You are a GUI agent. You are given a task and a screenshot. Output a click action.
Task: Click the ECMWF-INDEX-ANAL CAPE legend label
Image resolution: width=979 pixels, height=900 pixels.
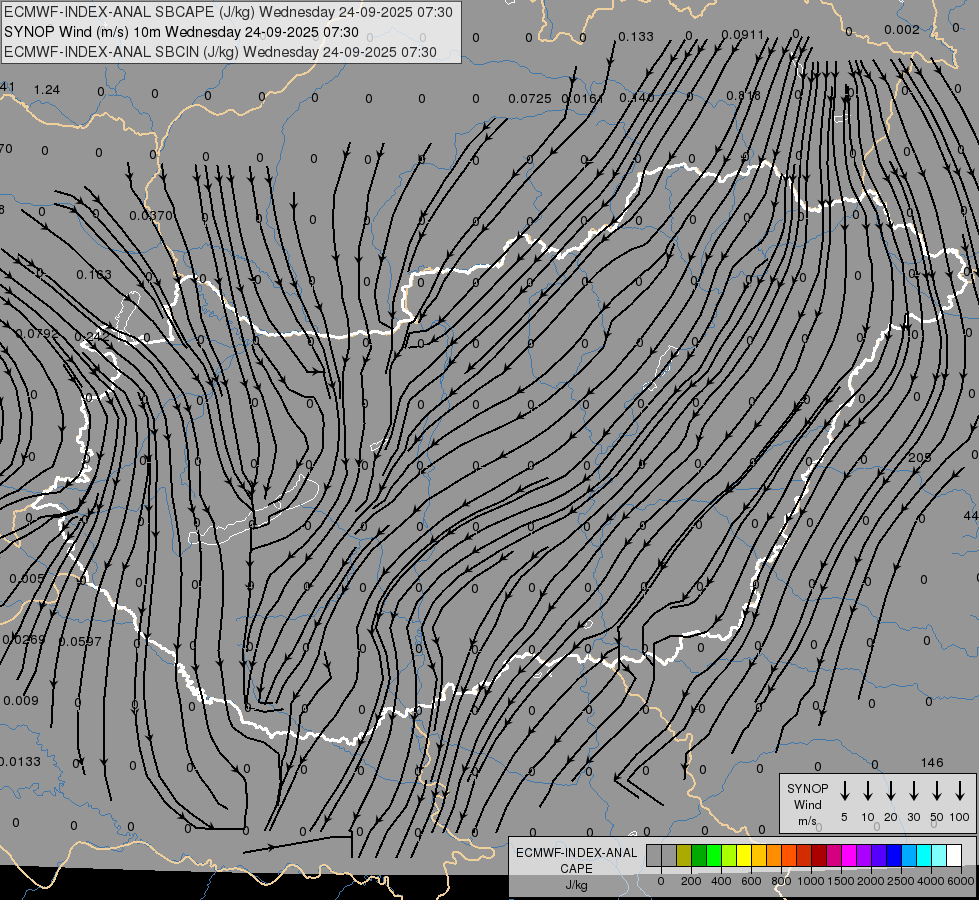pos(576,861)
